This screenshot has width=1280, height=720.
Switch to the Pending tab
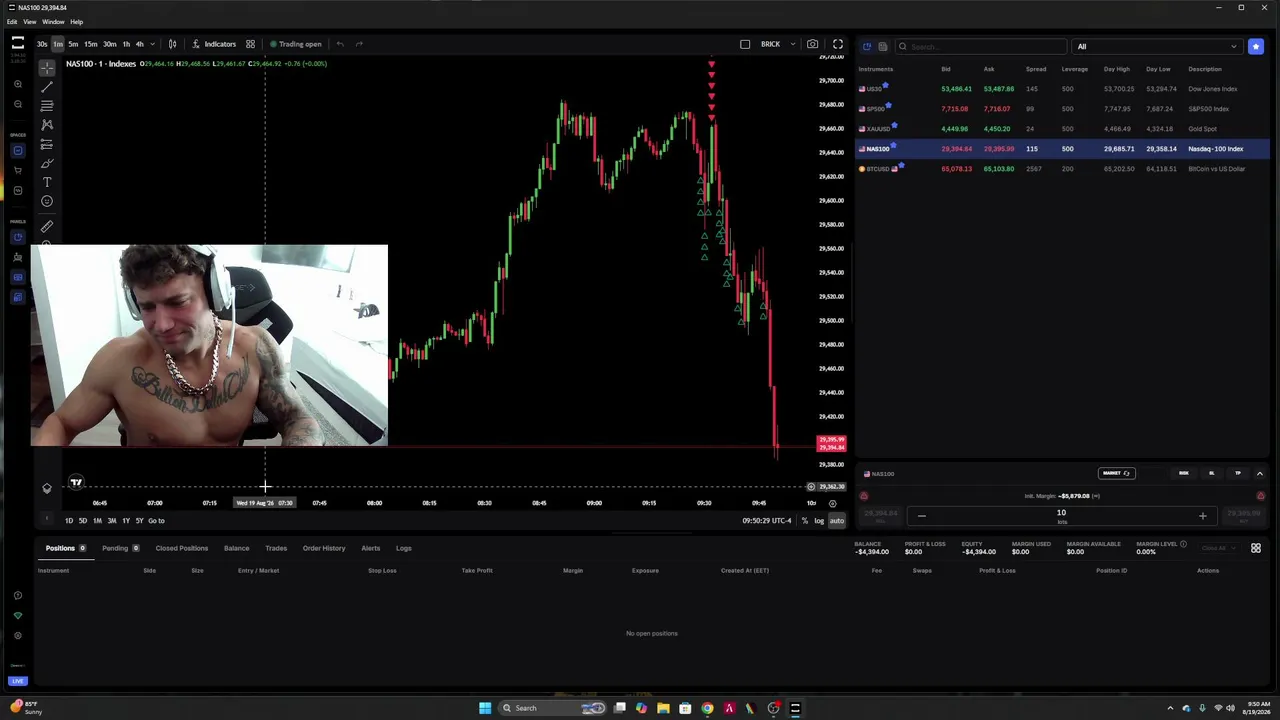point(120,548)
